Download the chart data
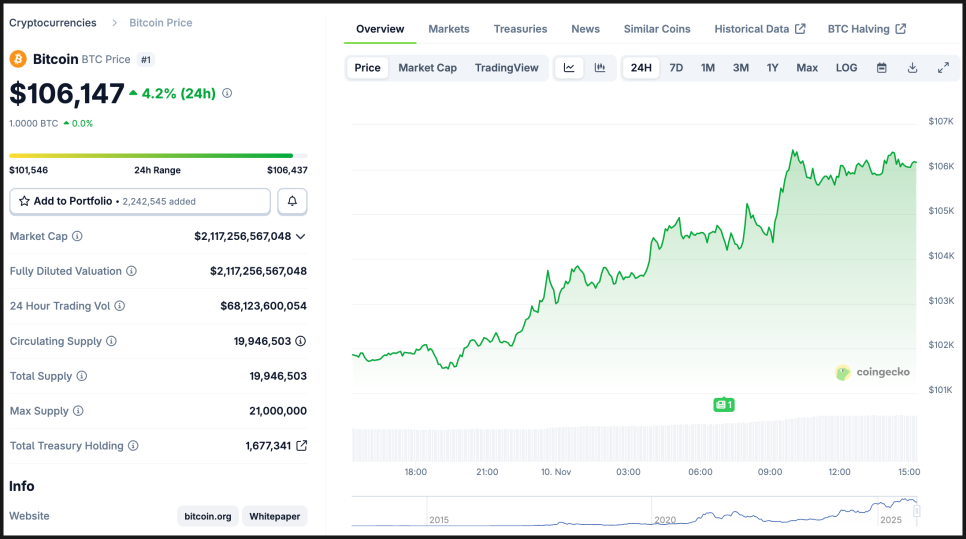The image size is (966, 539). pyautogui.click(x=912, y=68)
